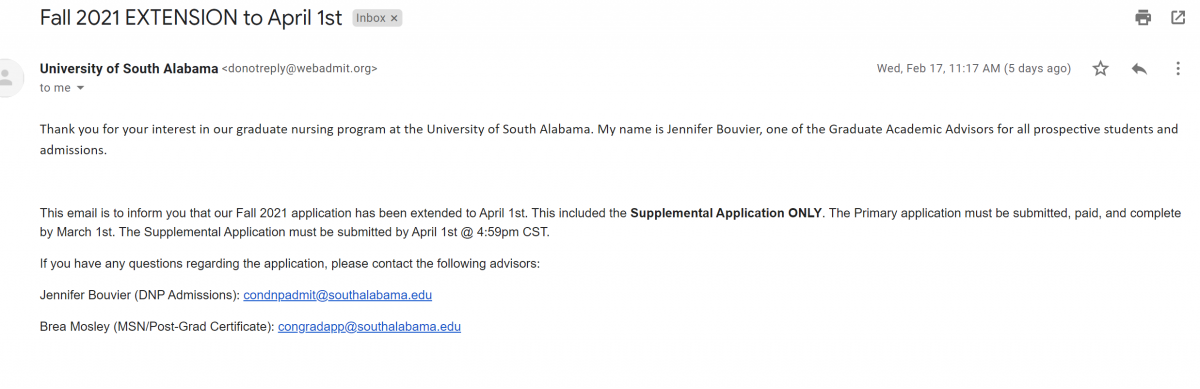Expand recipient details arrow next to "to me"
Viewport: 1200px width, 389px height.
pos(81,88)
